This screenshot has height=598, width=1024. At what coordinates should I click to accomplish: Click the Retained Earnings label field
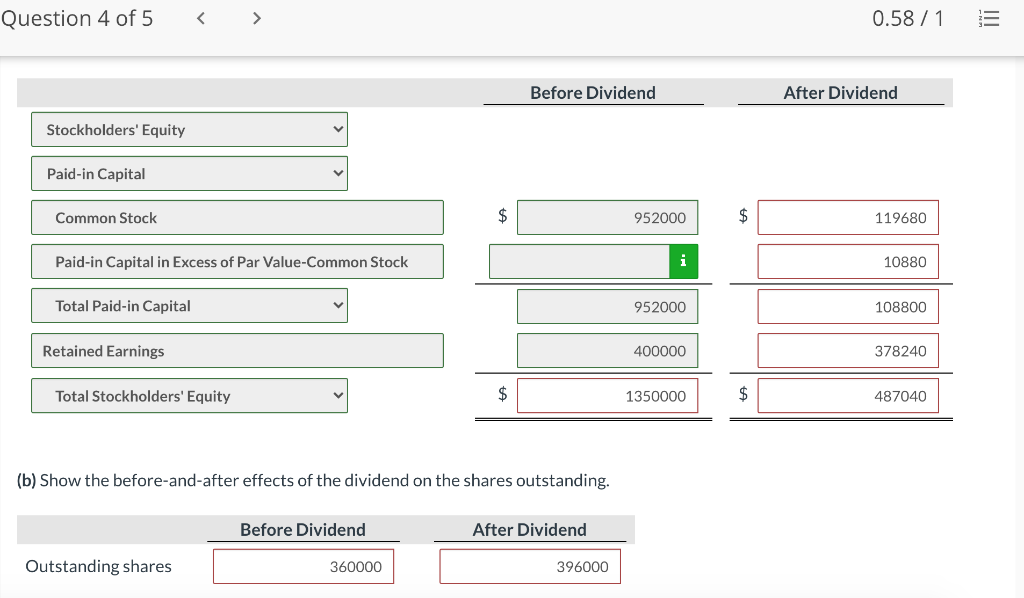coord(237,351)
